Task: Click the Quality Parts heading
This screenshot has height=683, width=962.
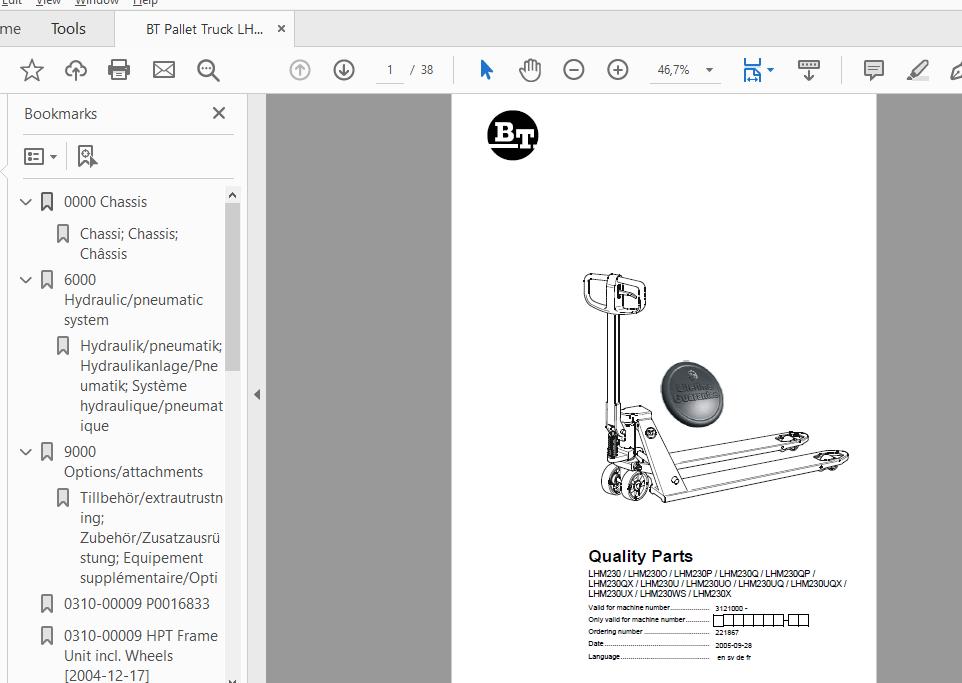Action: pos(640,556)
